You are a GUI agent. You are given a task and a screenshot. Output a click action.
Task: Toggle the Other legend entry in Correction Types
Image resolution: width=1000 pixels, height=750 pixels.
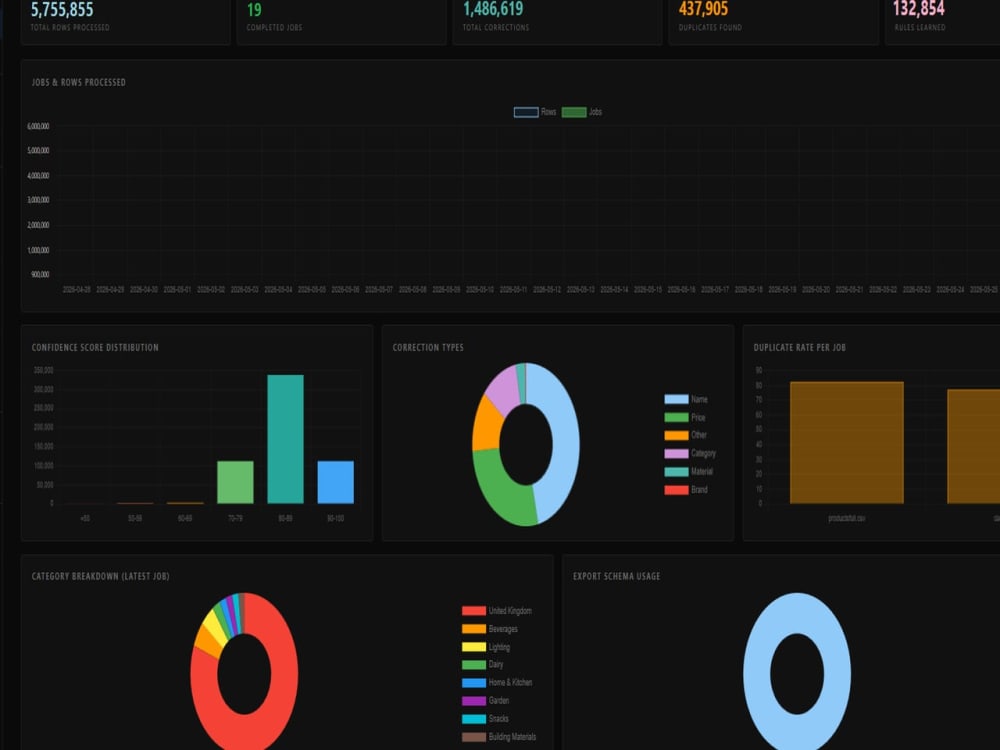point(686,435)
